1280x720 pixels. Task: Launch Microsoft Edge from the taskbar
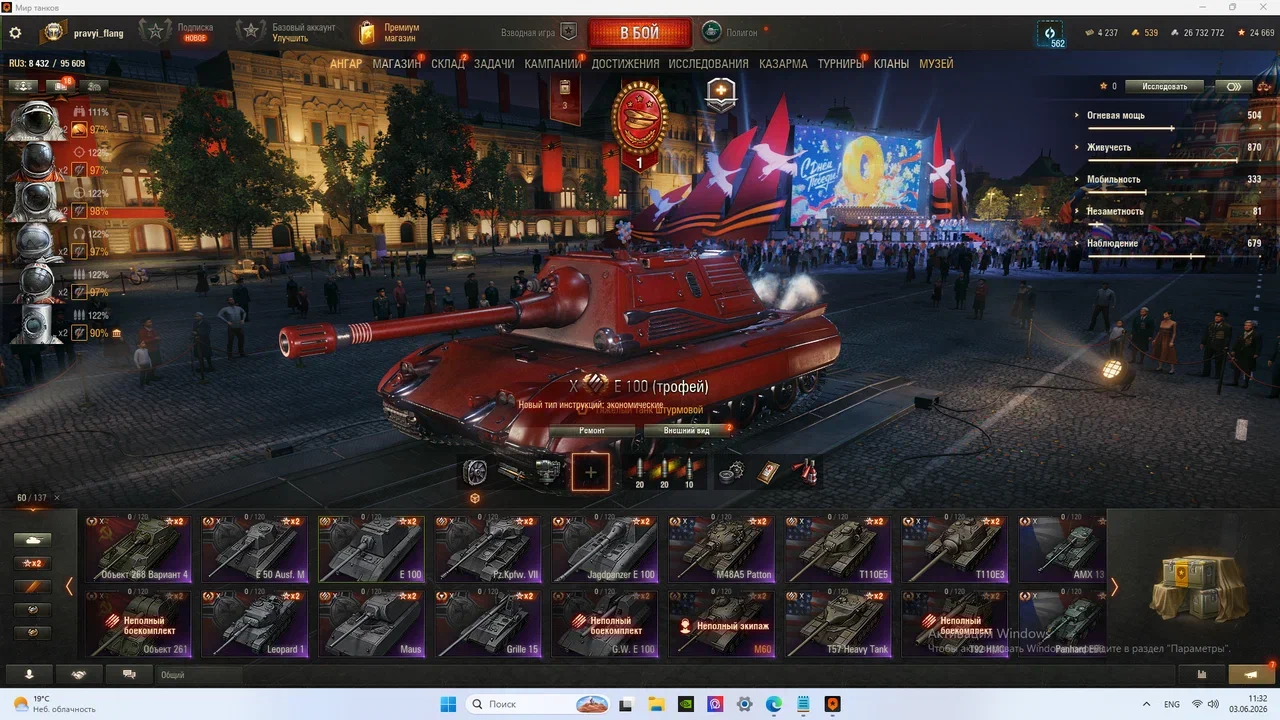[774, 704]
